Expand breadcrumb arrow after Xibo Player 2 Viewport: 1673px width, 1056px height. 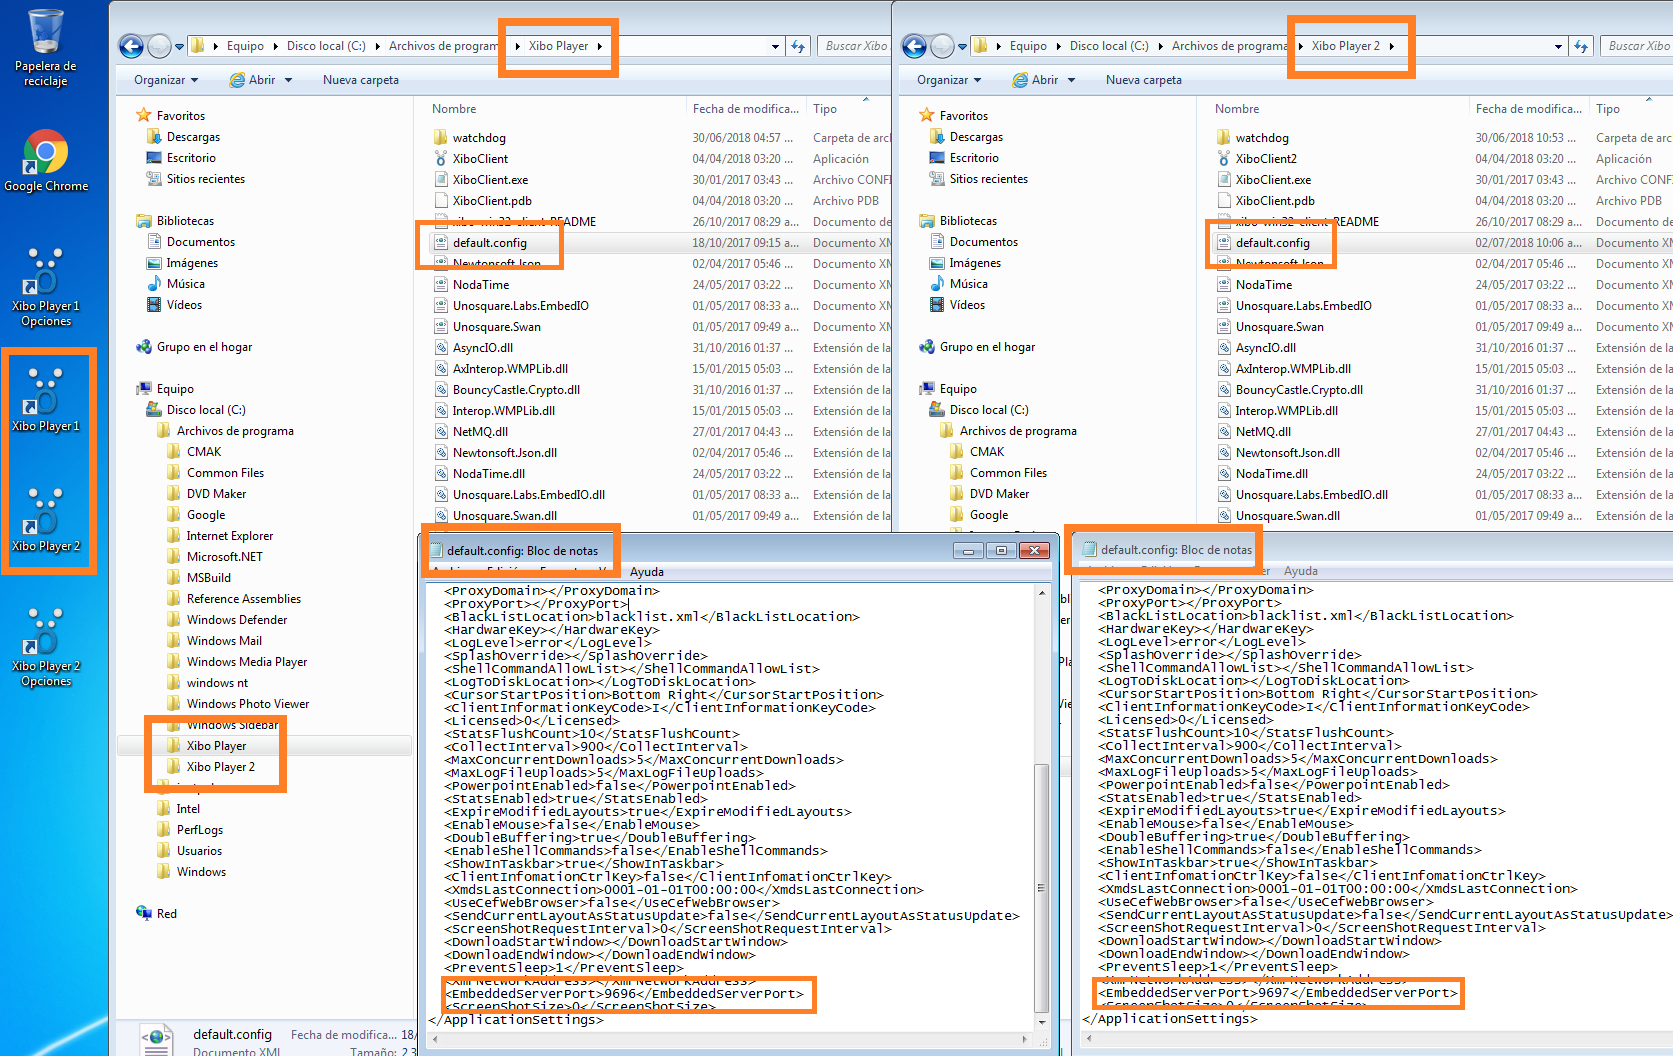(x=1391, y=46)
